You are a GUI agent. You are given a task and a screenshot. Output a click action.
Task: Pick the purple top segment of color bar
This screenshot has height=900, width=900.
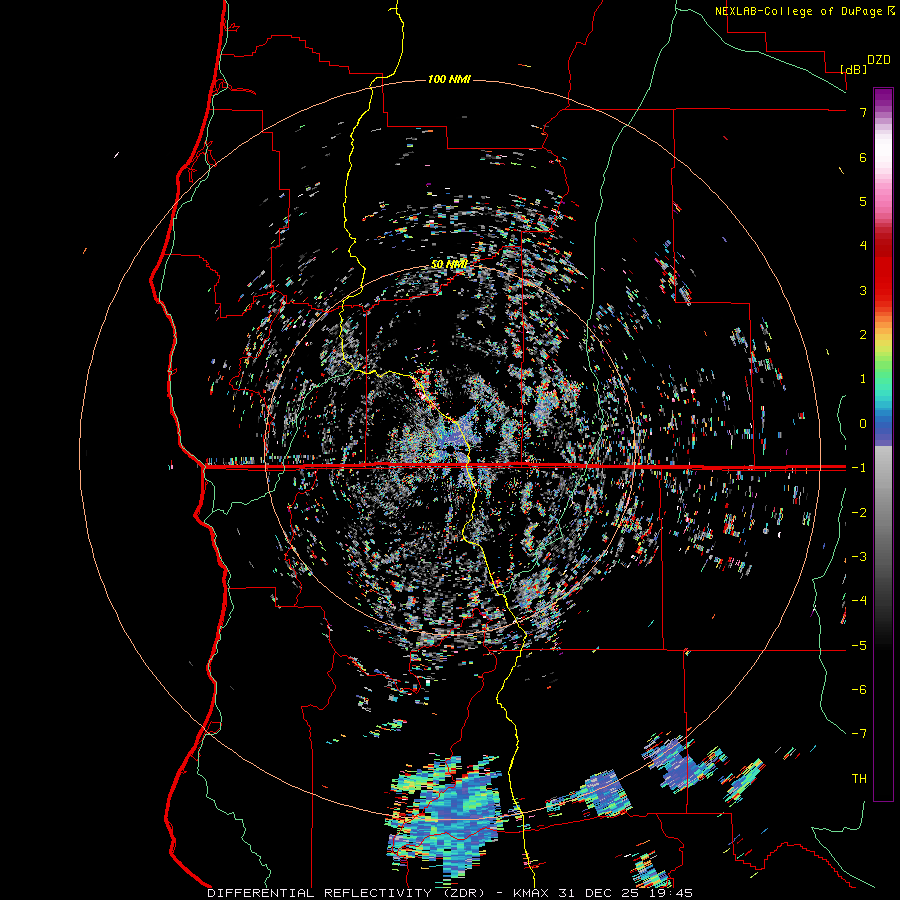(883, 98)
